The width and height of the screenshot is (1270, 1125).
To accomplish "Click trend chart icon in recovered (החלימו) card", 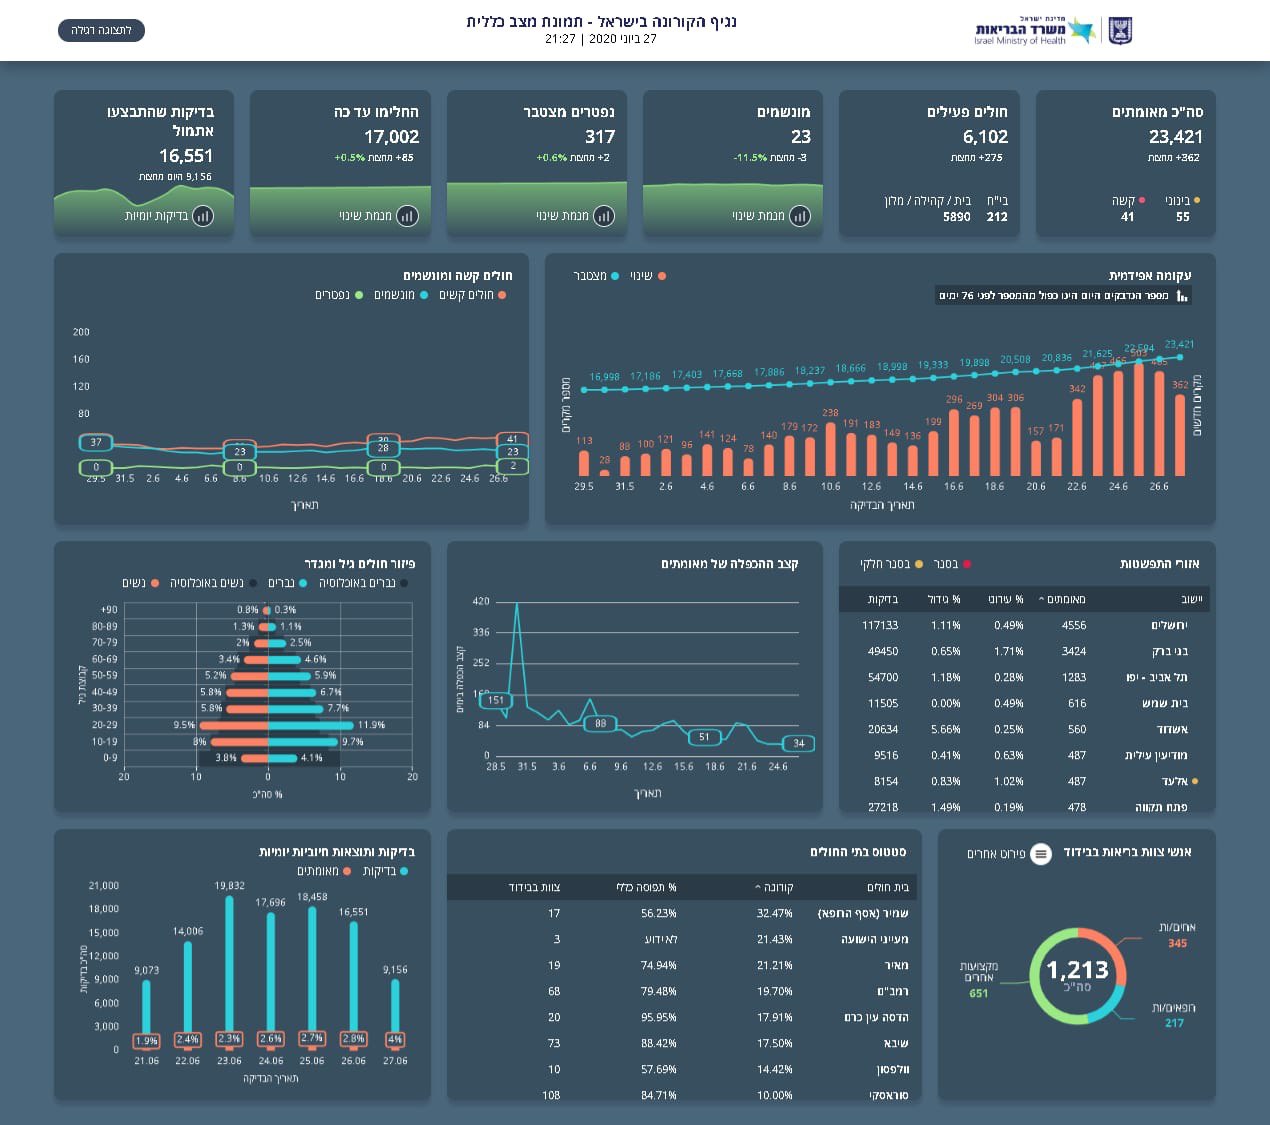I will (407, 216).
